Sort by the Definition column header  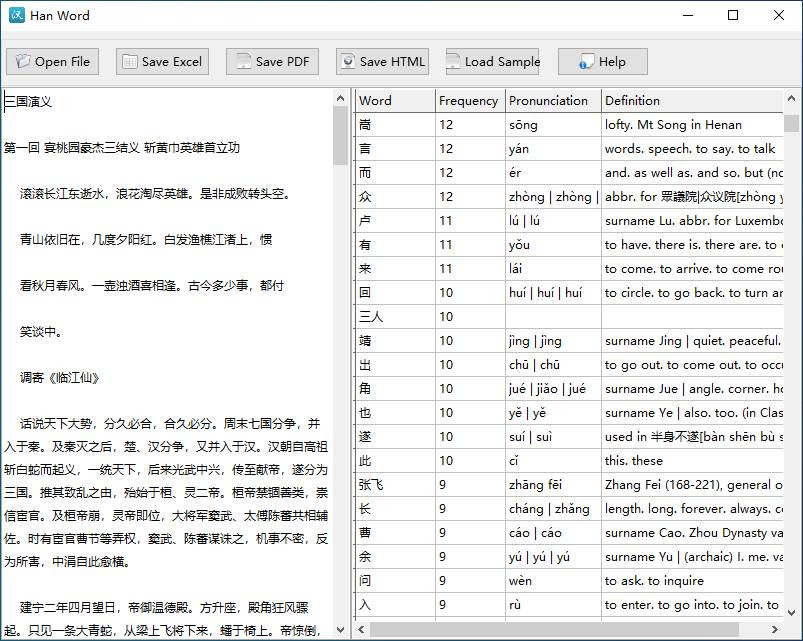[x=692, y=100]
